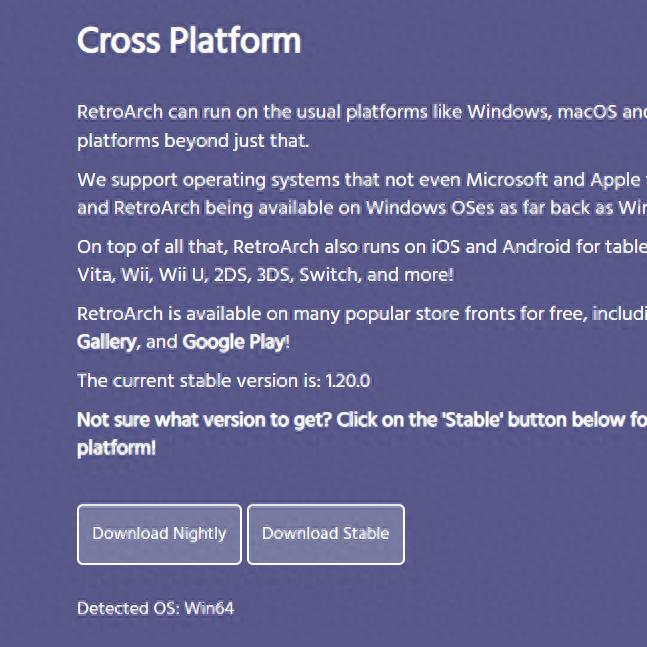Click Vita at the start of console list
647x647 pixels.
(94, 274)
